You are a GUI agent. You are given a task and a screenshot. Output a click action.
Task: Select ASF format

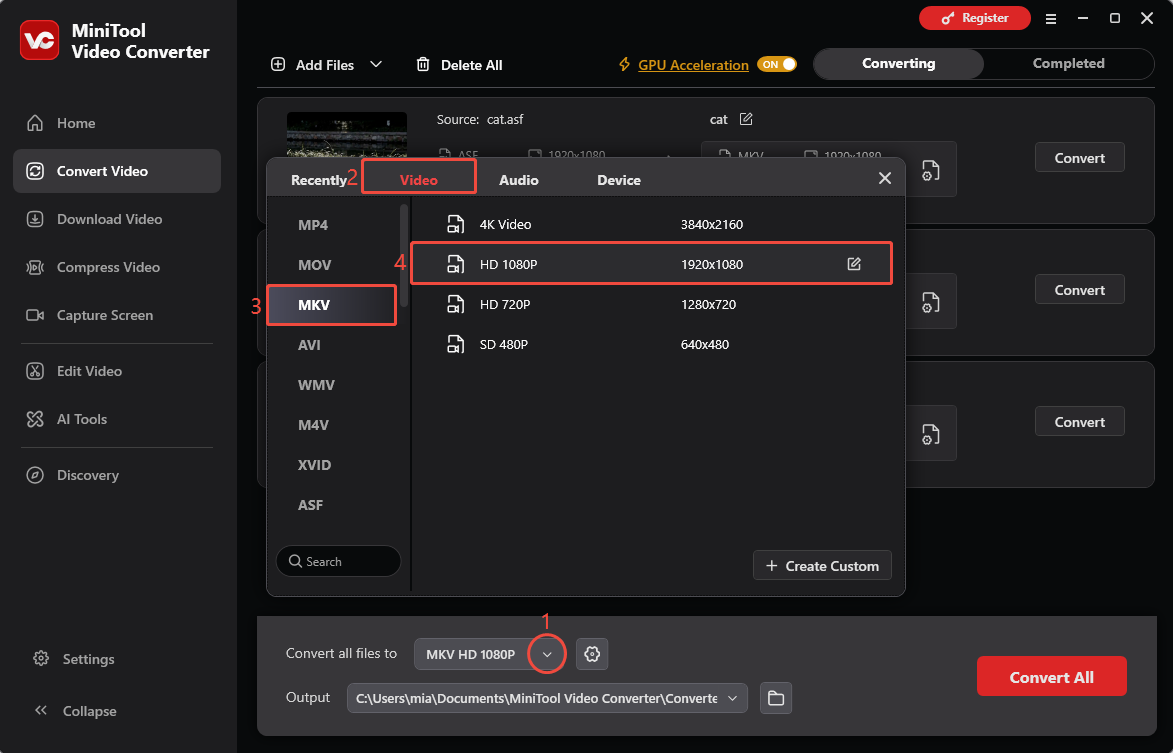pyautogui.click(x=332, y=505)
